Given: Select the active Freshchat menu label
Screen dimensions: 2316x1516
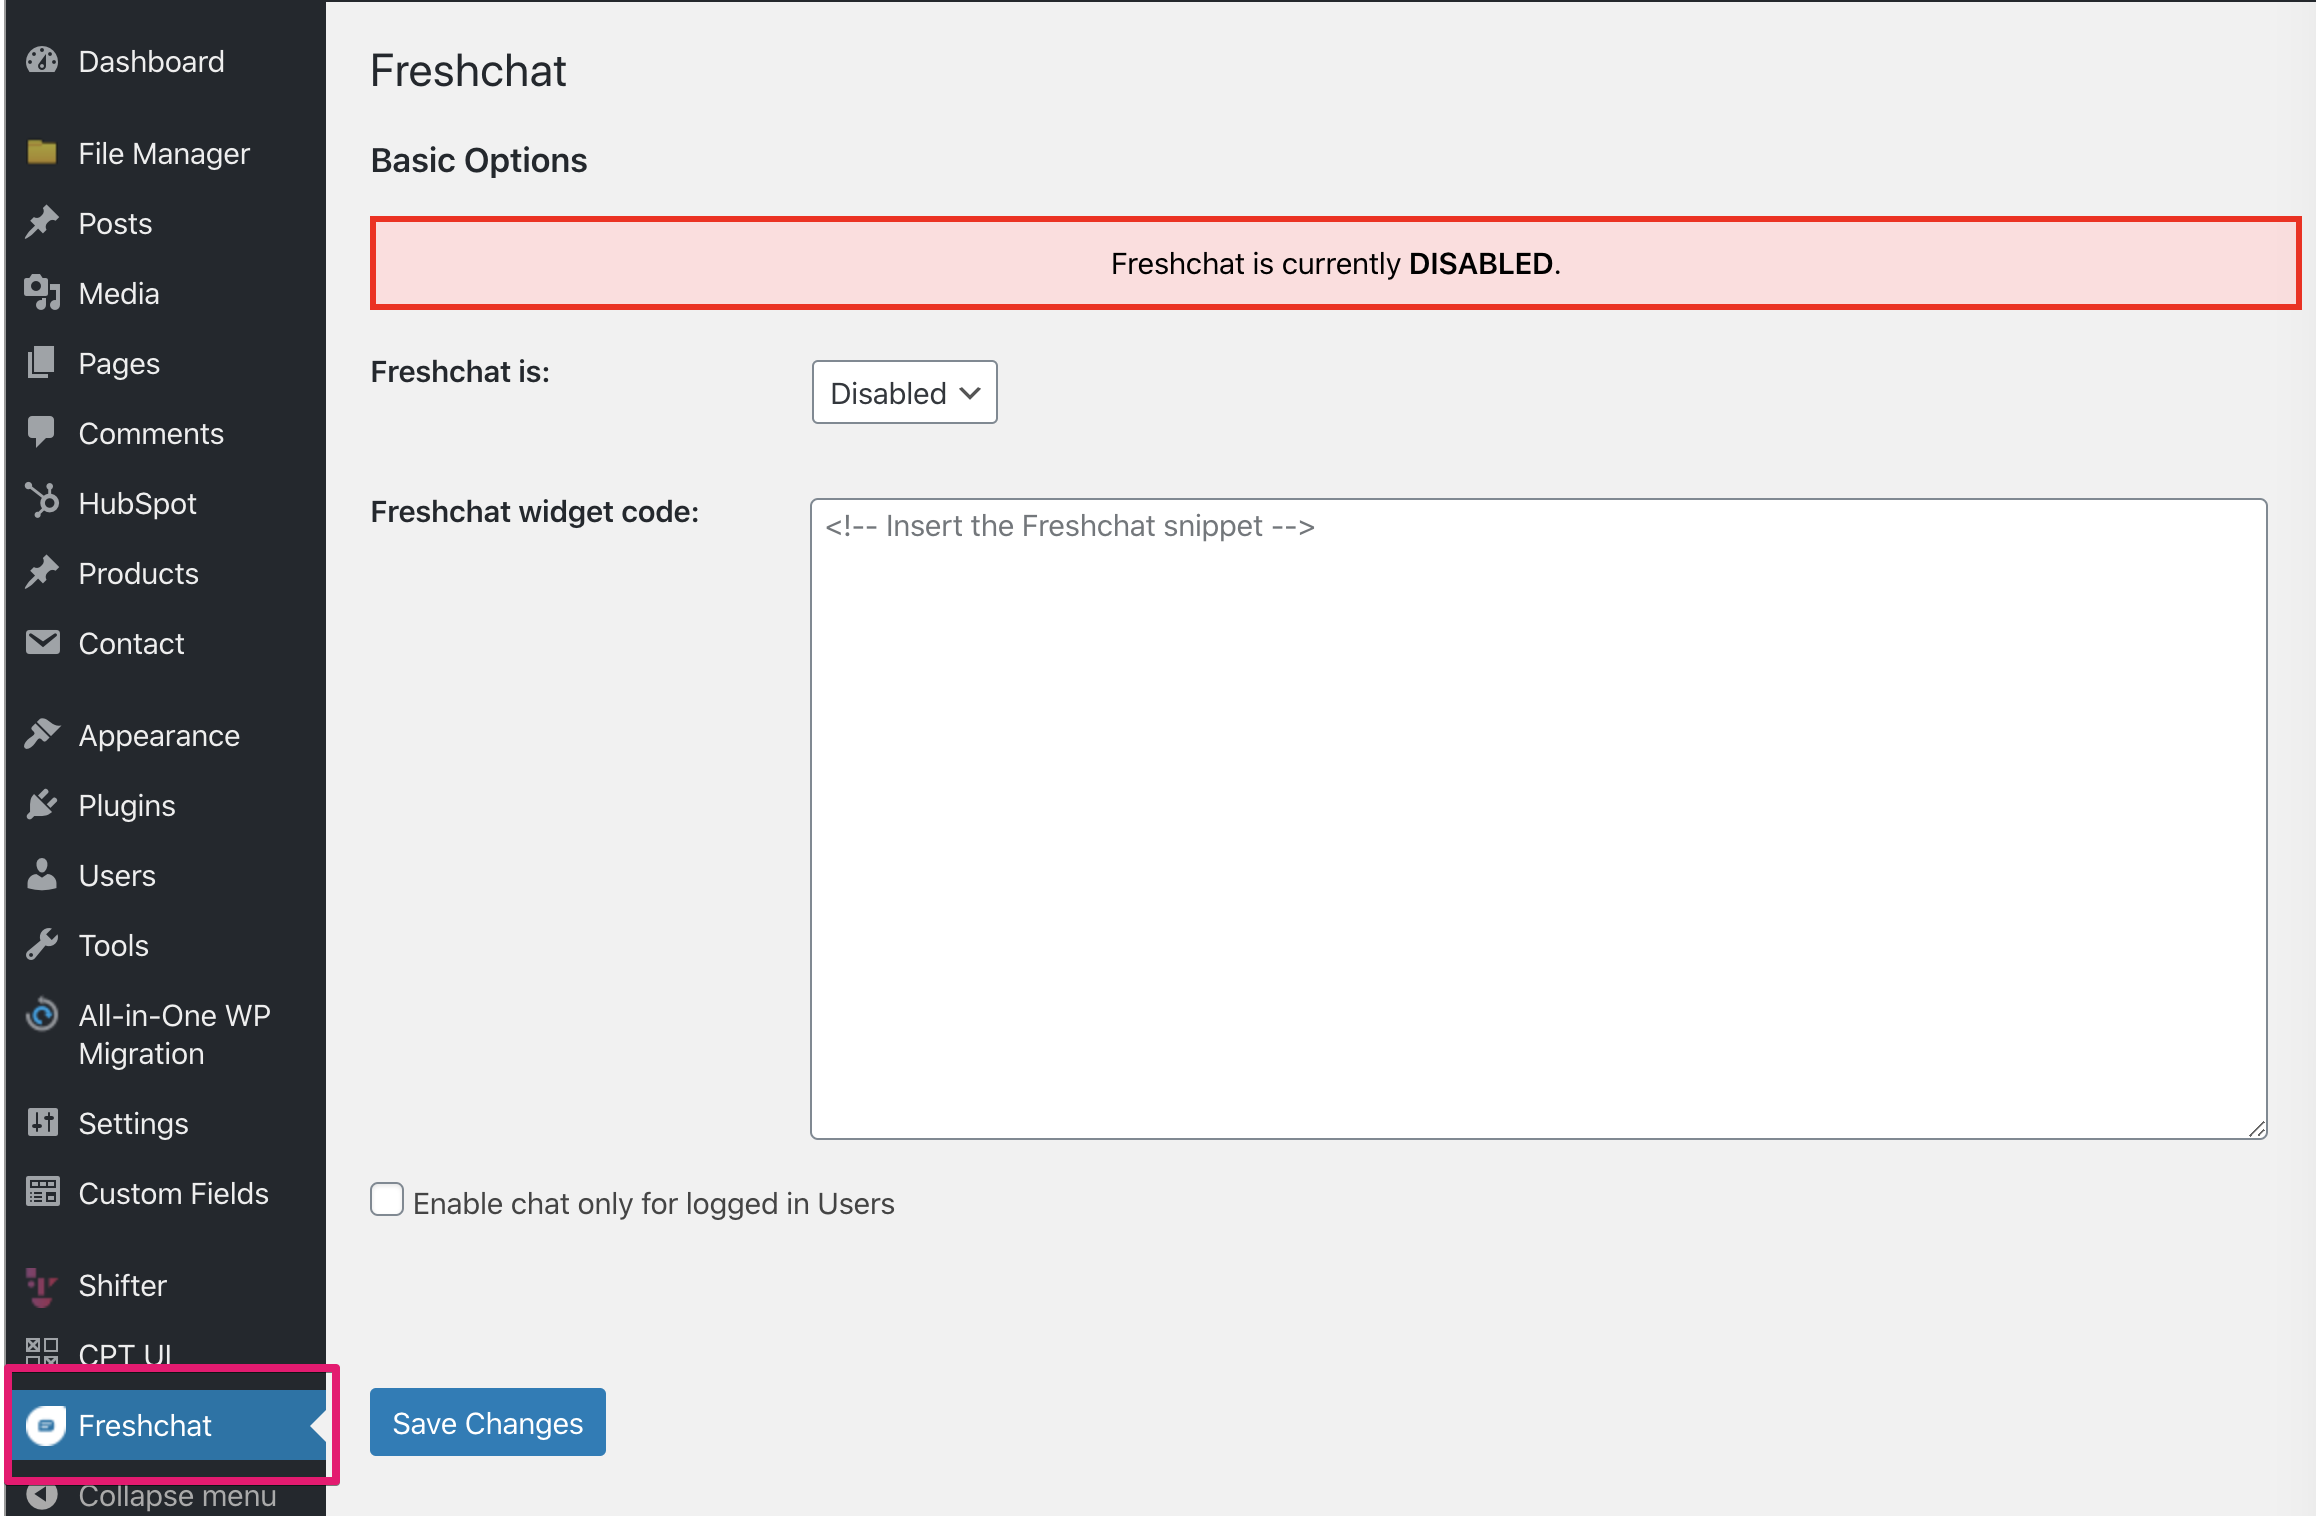Looking at the screenshot, I should point(145,1425).
